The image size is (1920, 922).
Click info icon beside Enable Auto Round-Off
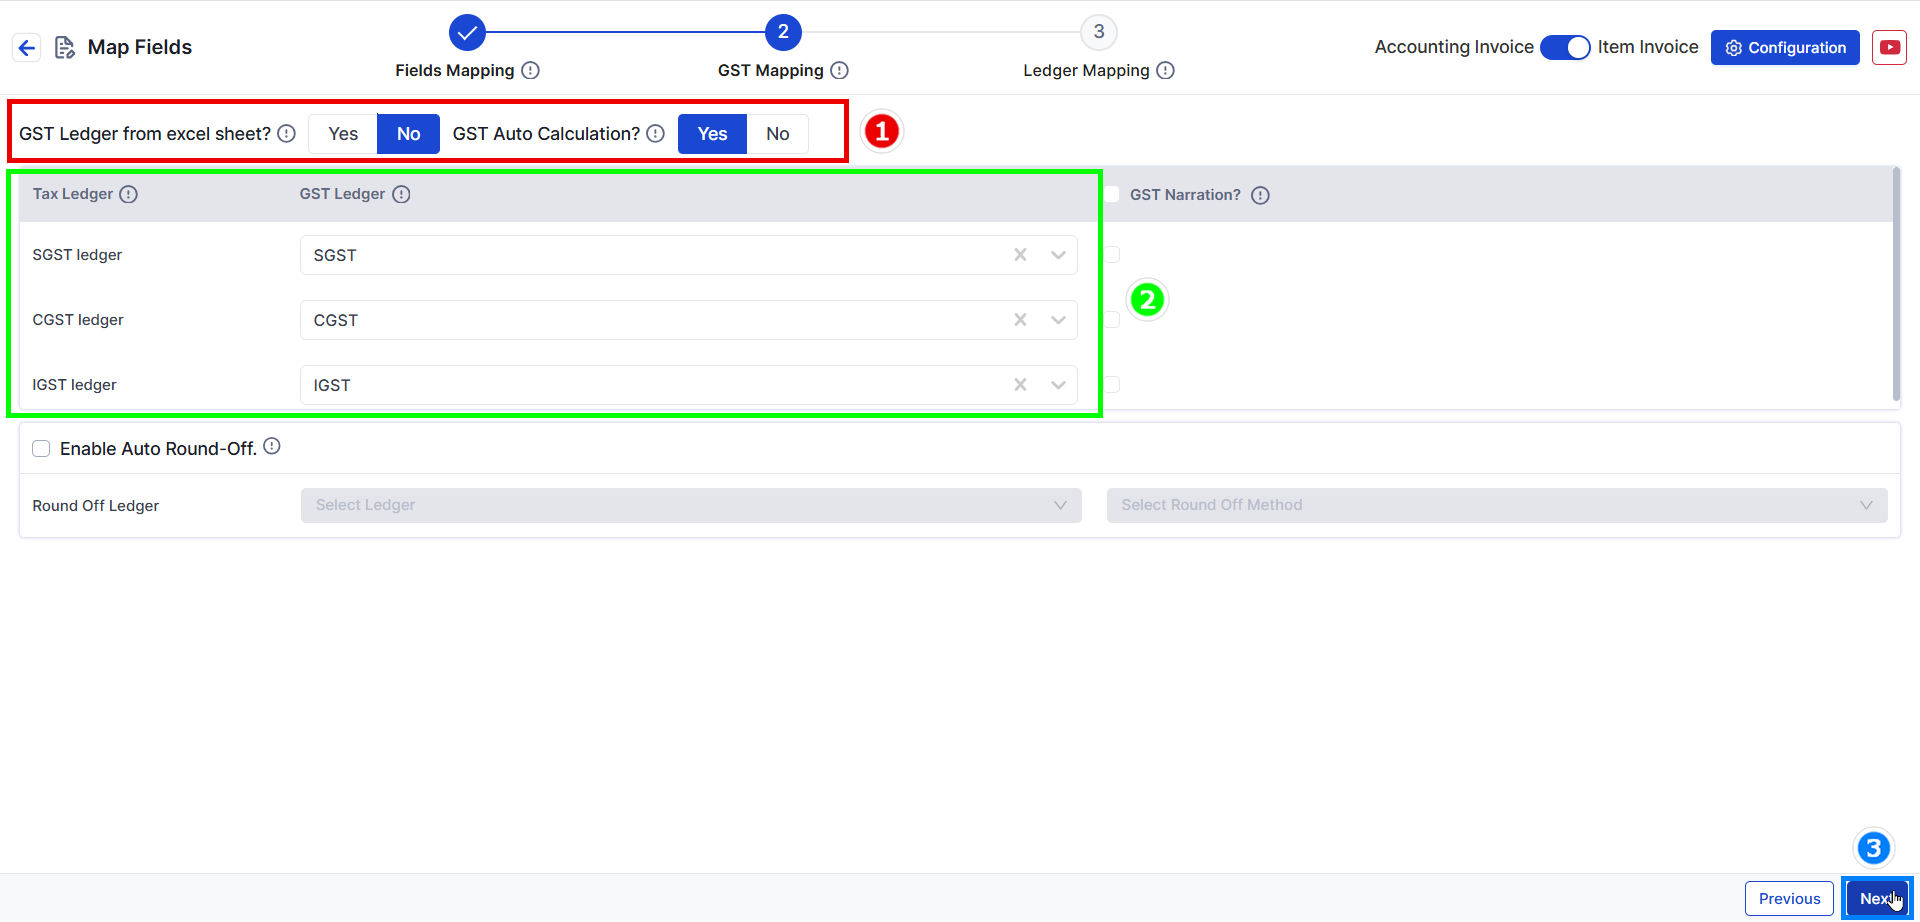(x=272, y=447)
